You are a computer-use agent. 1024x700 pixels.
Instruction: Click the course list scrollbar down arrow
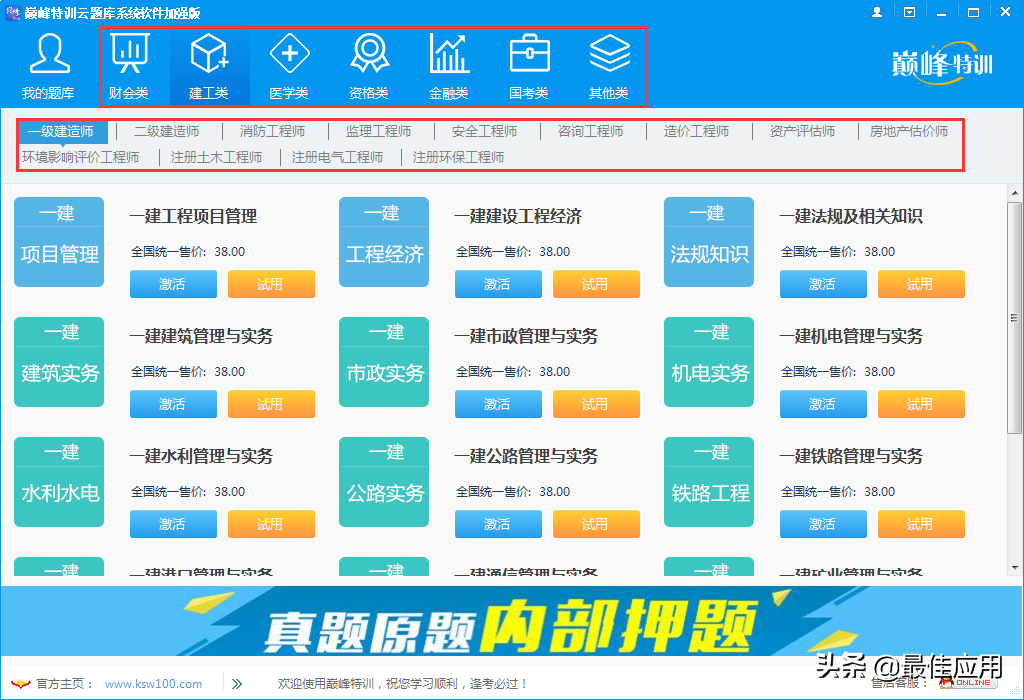(x=1014, y=568)
